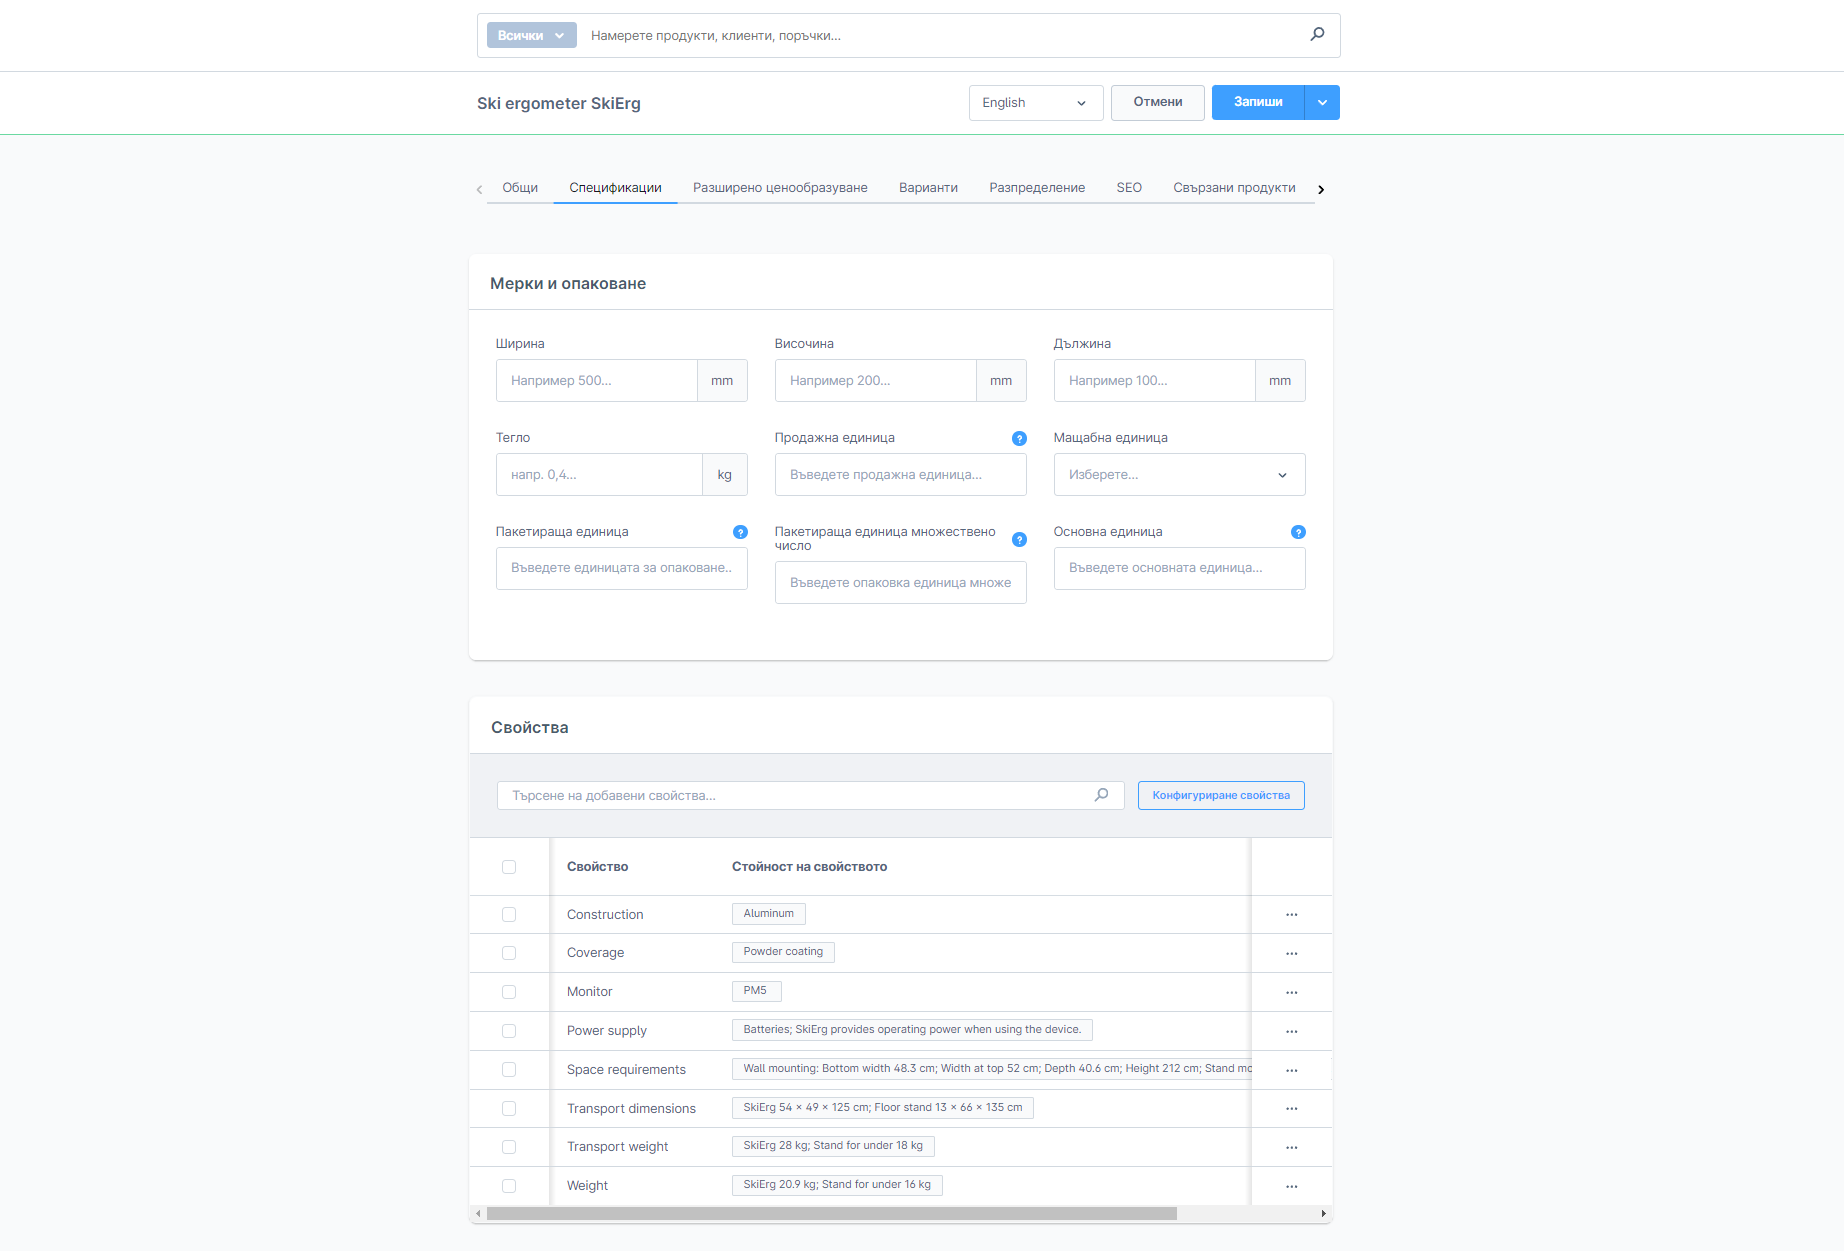
Task: Expand the arrow next to the Запиши button
Action: pyautogui.click(x=1322, y=103)
